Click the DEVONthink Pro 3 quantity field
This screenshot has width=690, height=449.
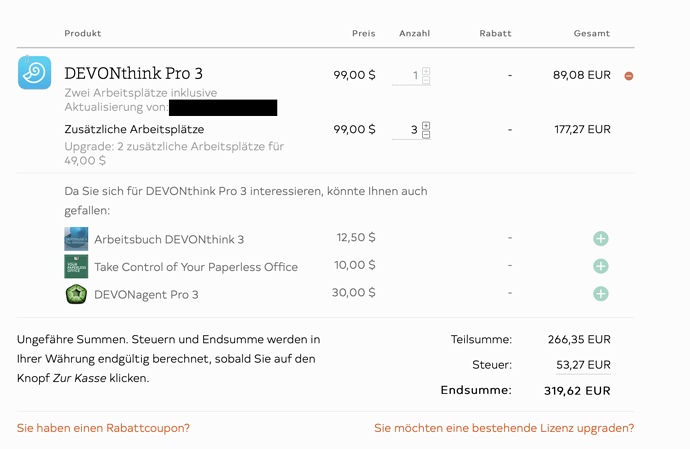click(x=407, y=76)
